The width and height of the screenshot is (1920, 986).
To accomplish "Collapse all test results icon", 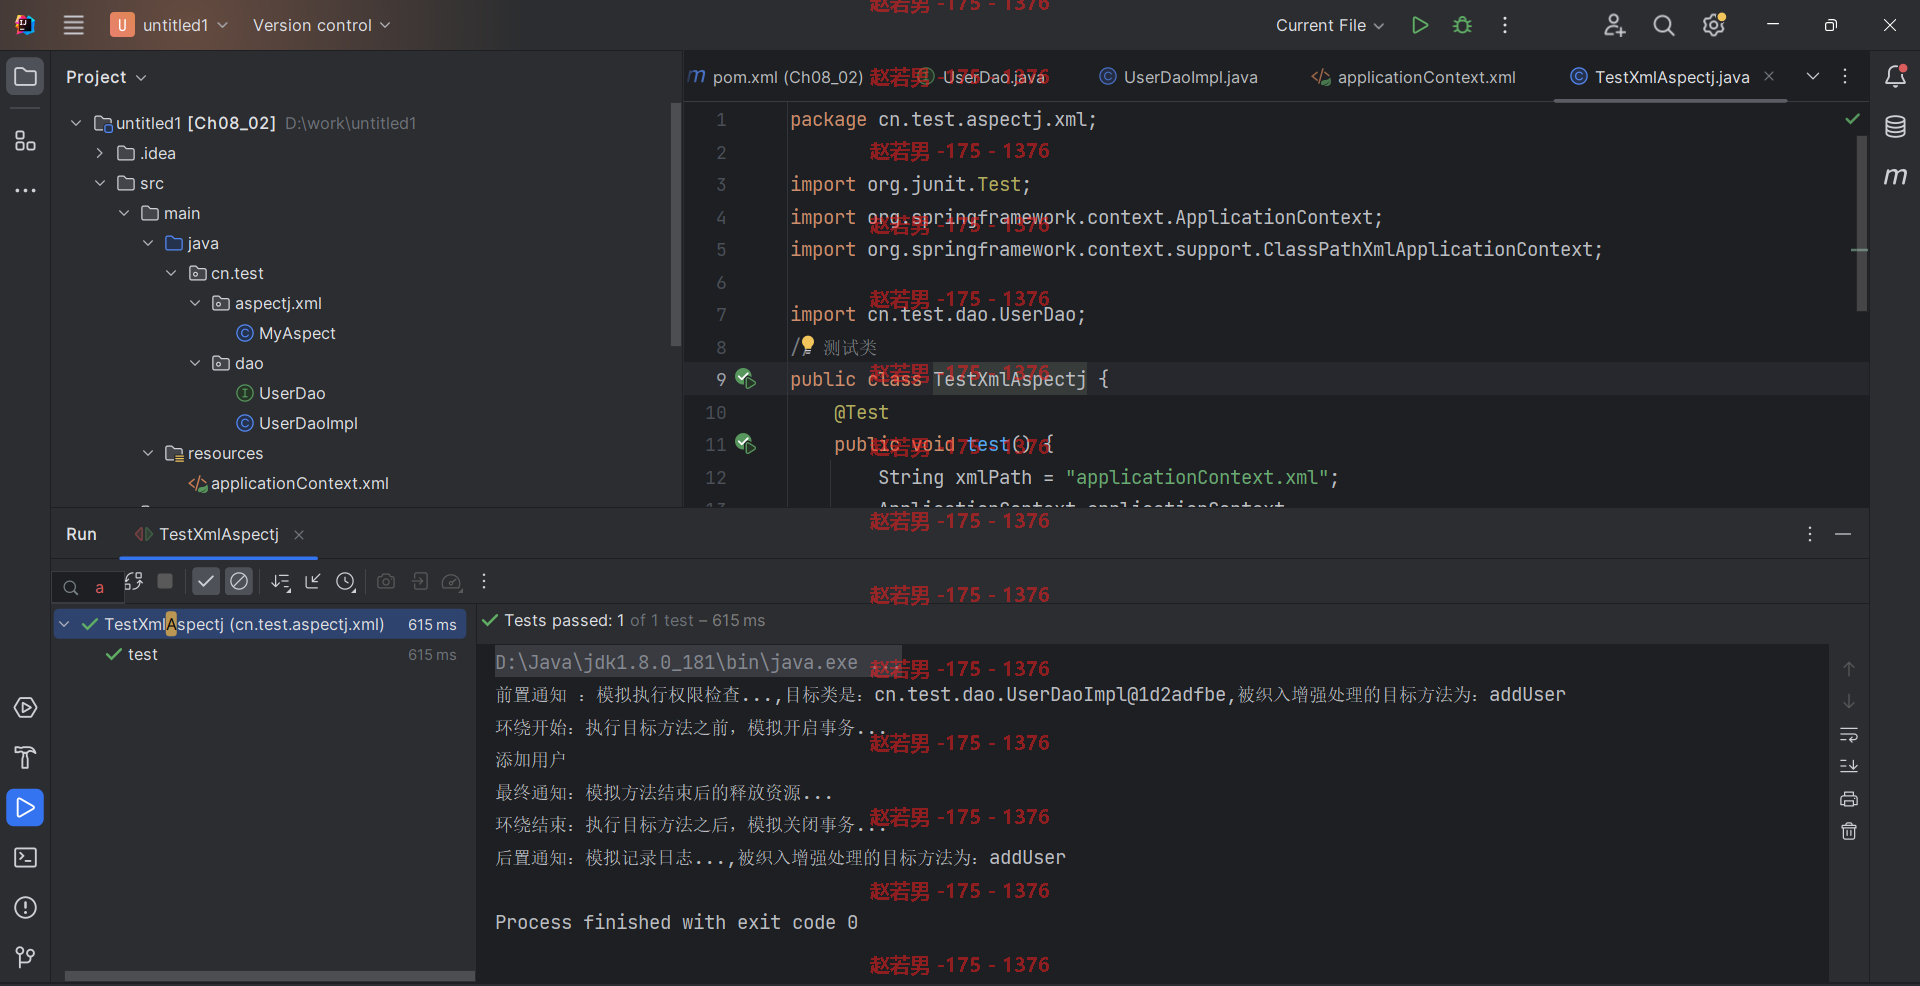I will tap(313, 582).
